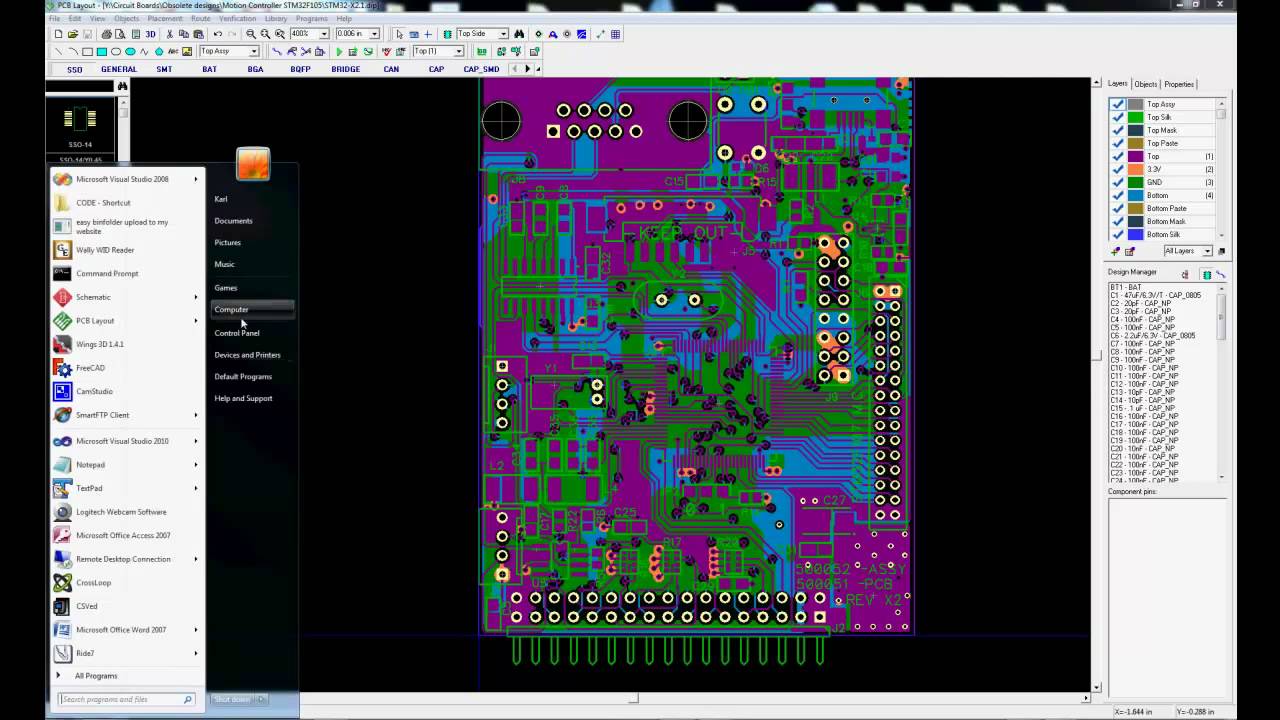1280x720 pixels.
Task: Switch to 3D board preview
Action: (x=150, y=34)
